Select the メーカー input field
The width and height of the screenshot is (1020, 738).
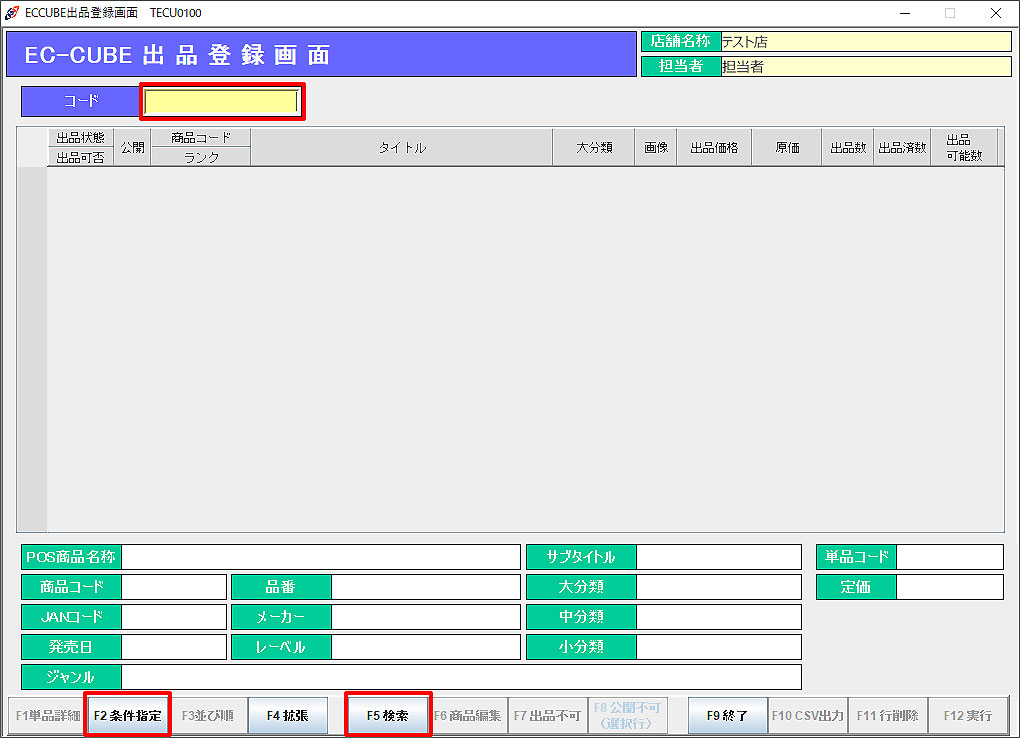pyautogui.click(x=425, y=617)
